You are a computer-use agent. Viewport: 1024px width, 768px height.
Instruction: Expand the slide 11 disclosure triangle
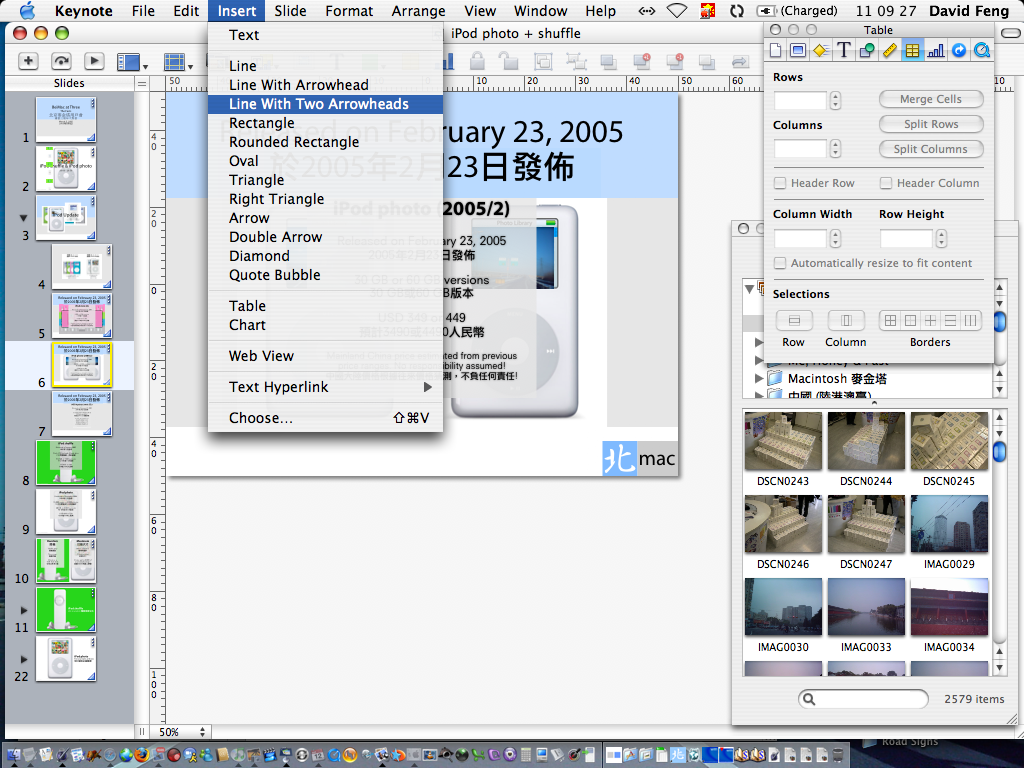[x=24, y=610]
